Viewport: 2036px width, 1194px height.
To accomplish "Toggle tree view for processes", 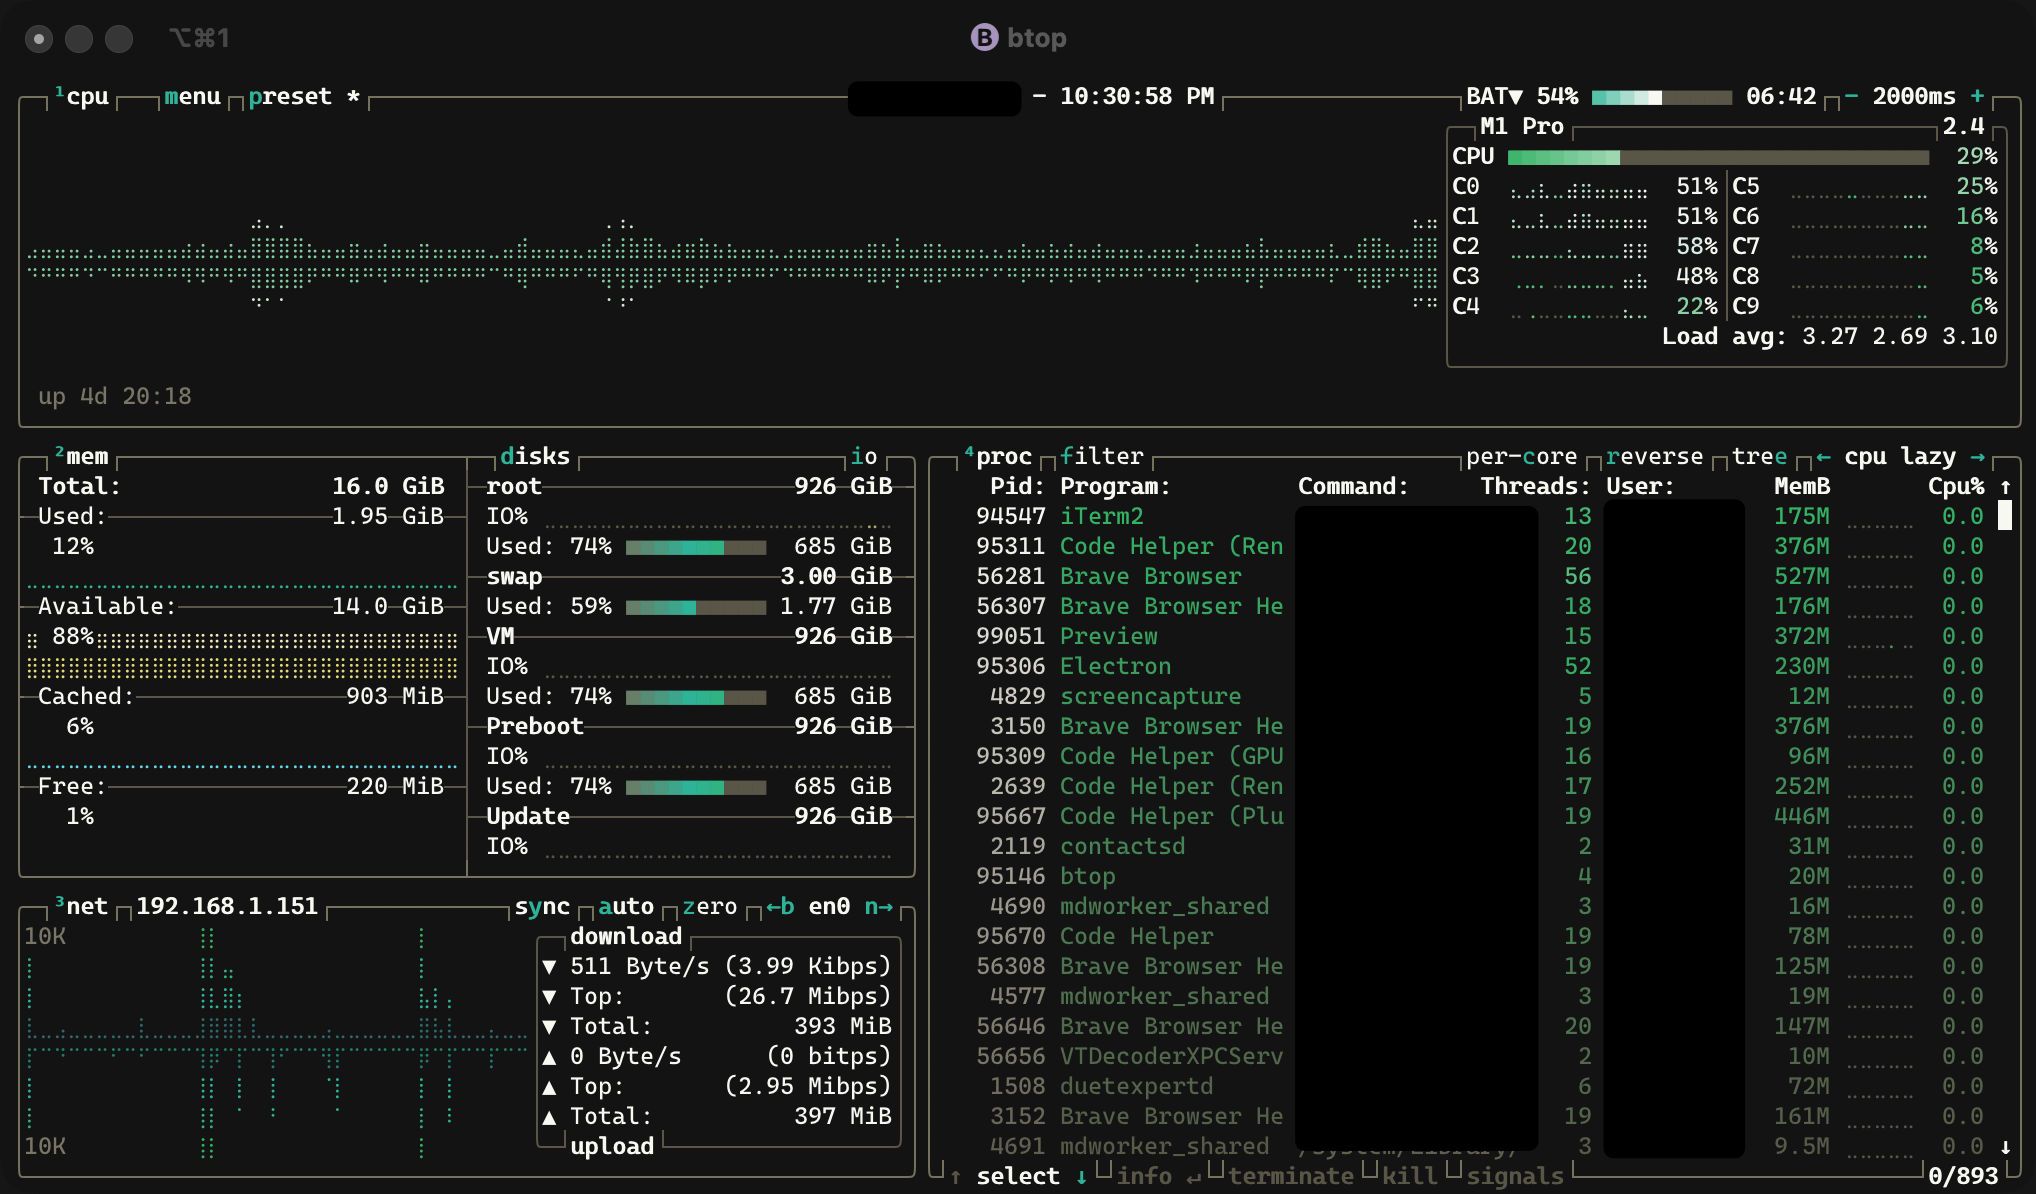I will 1759,457.
